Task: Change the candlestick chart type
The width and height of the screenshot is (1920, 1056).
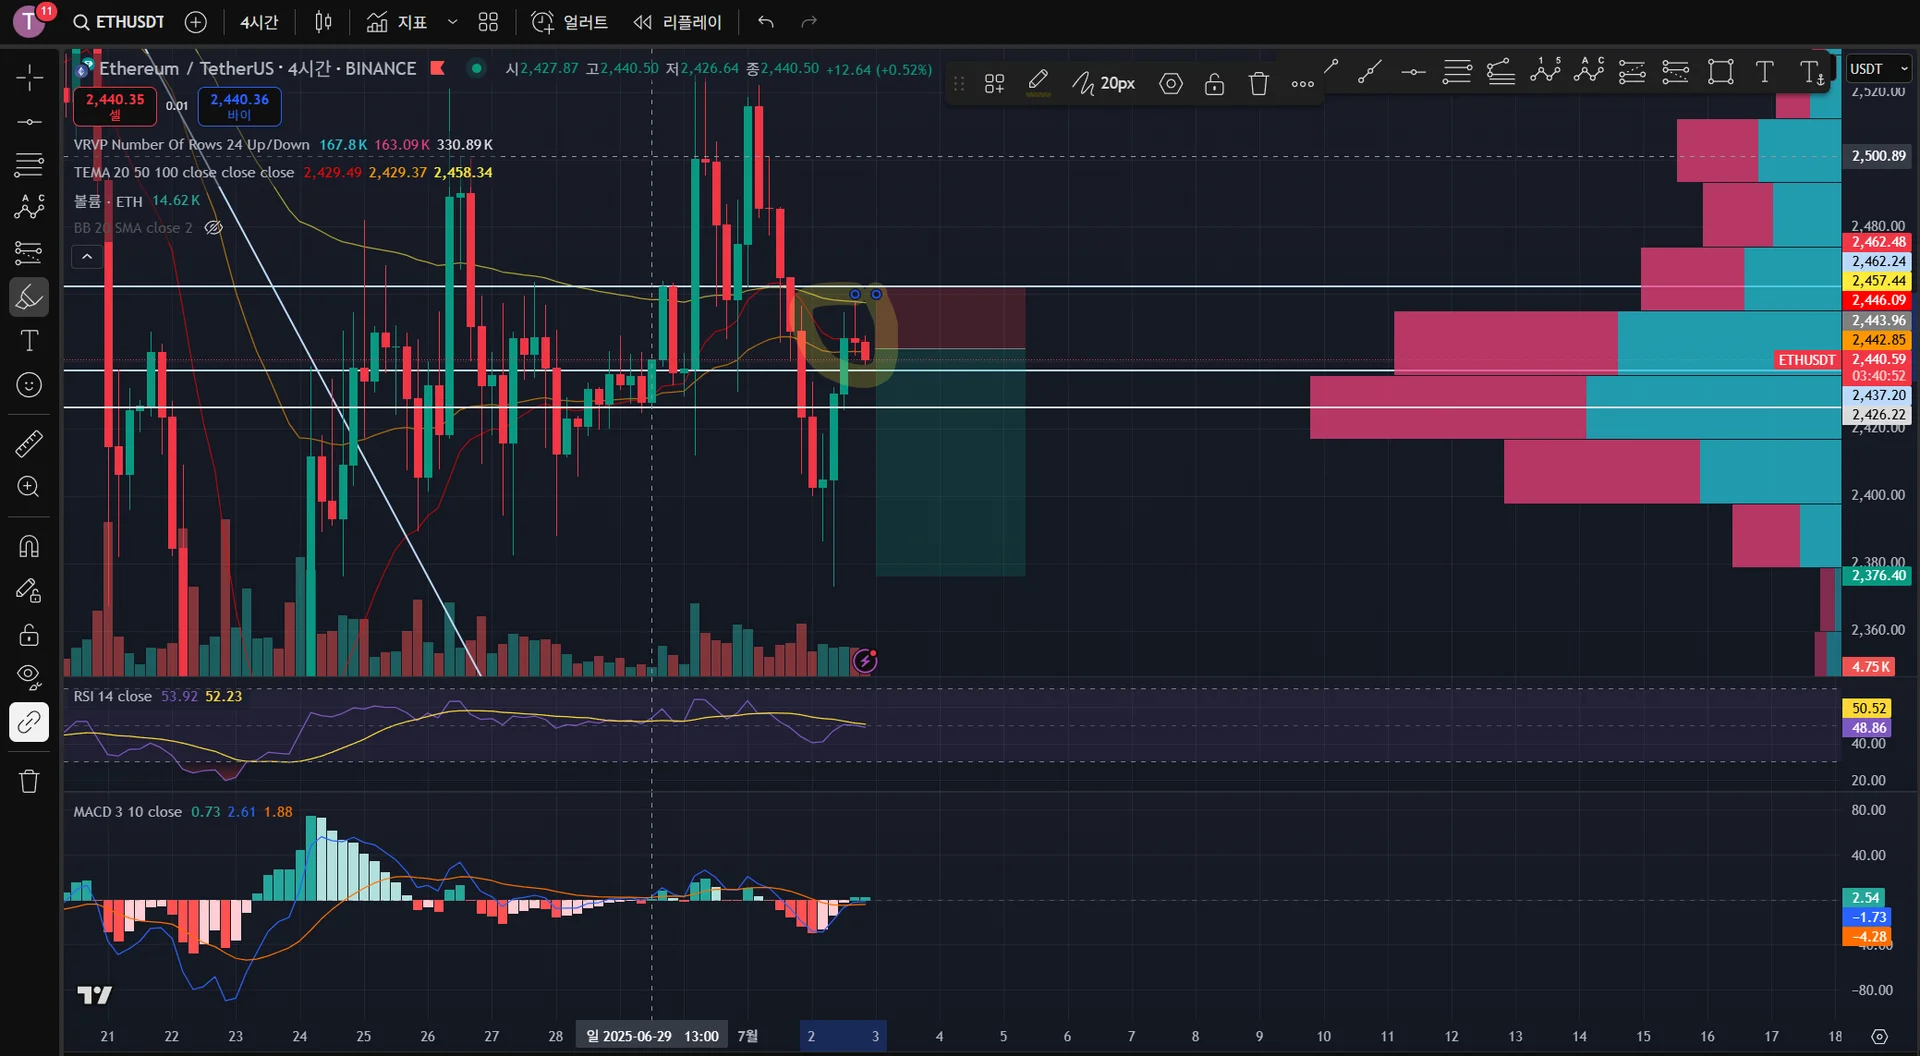Action: 323,22
